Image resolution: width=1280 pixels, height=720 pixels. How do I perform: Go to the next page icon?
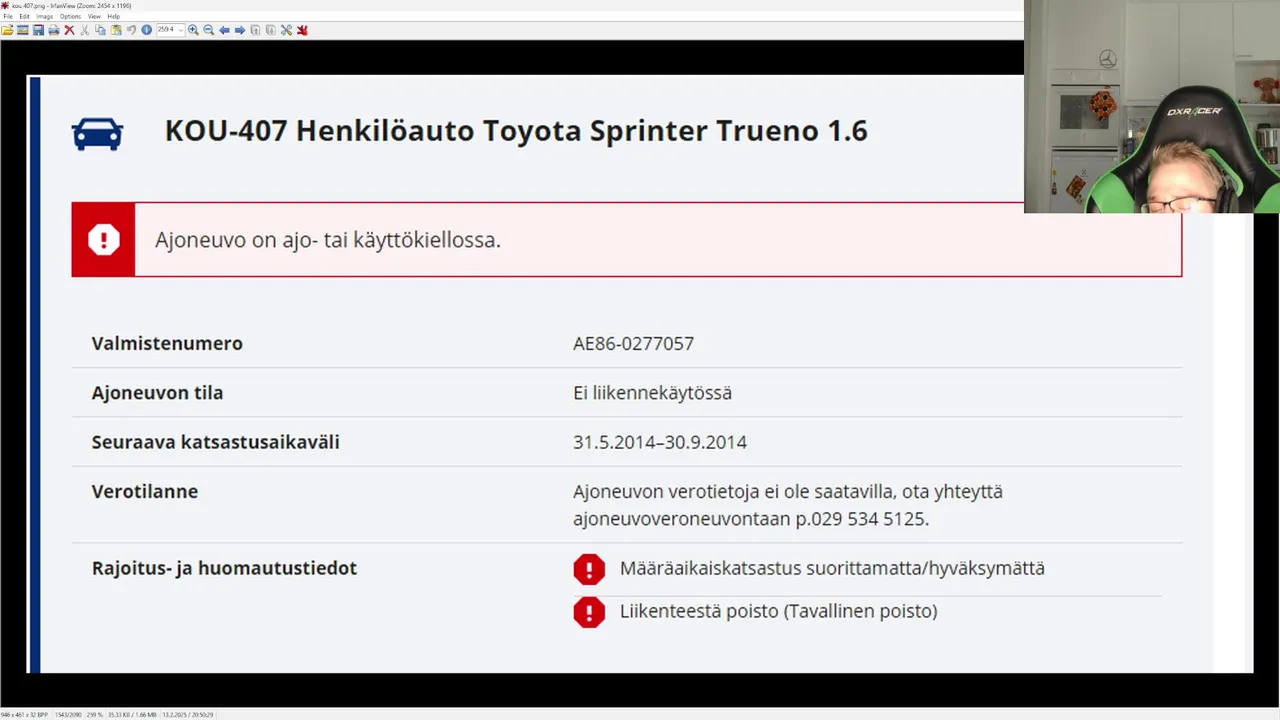tap(271, 30)
